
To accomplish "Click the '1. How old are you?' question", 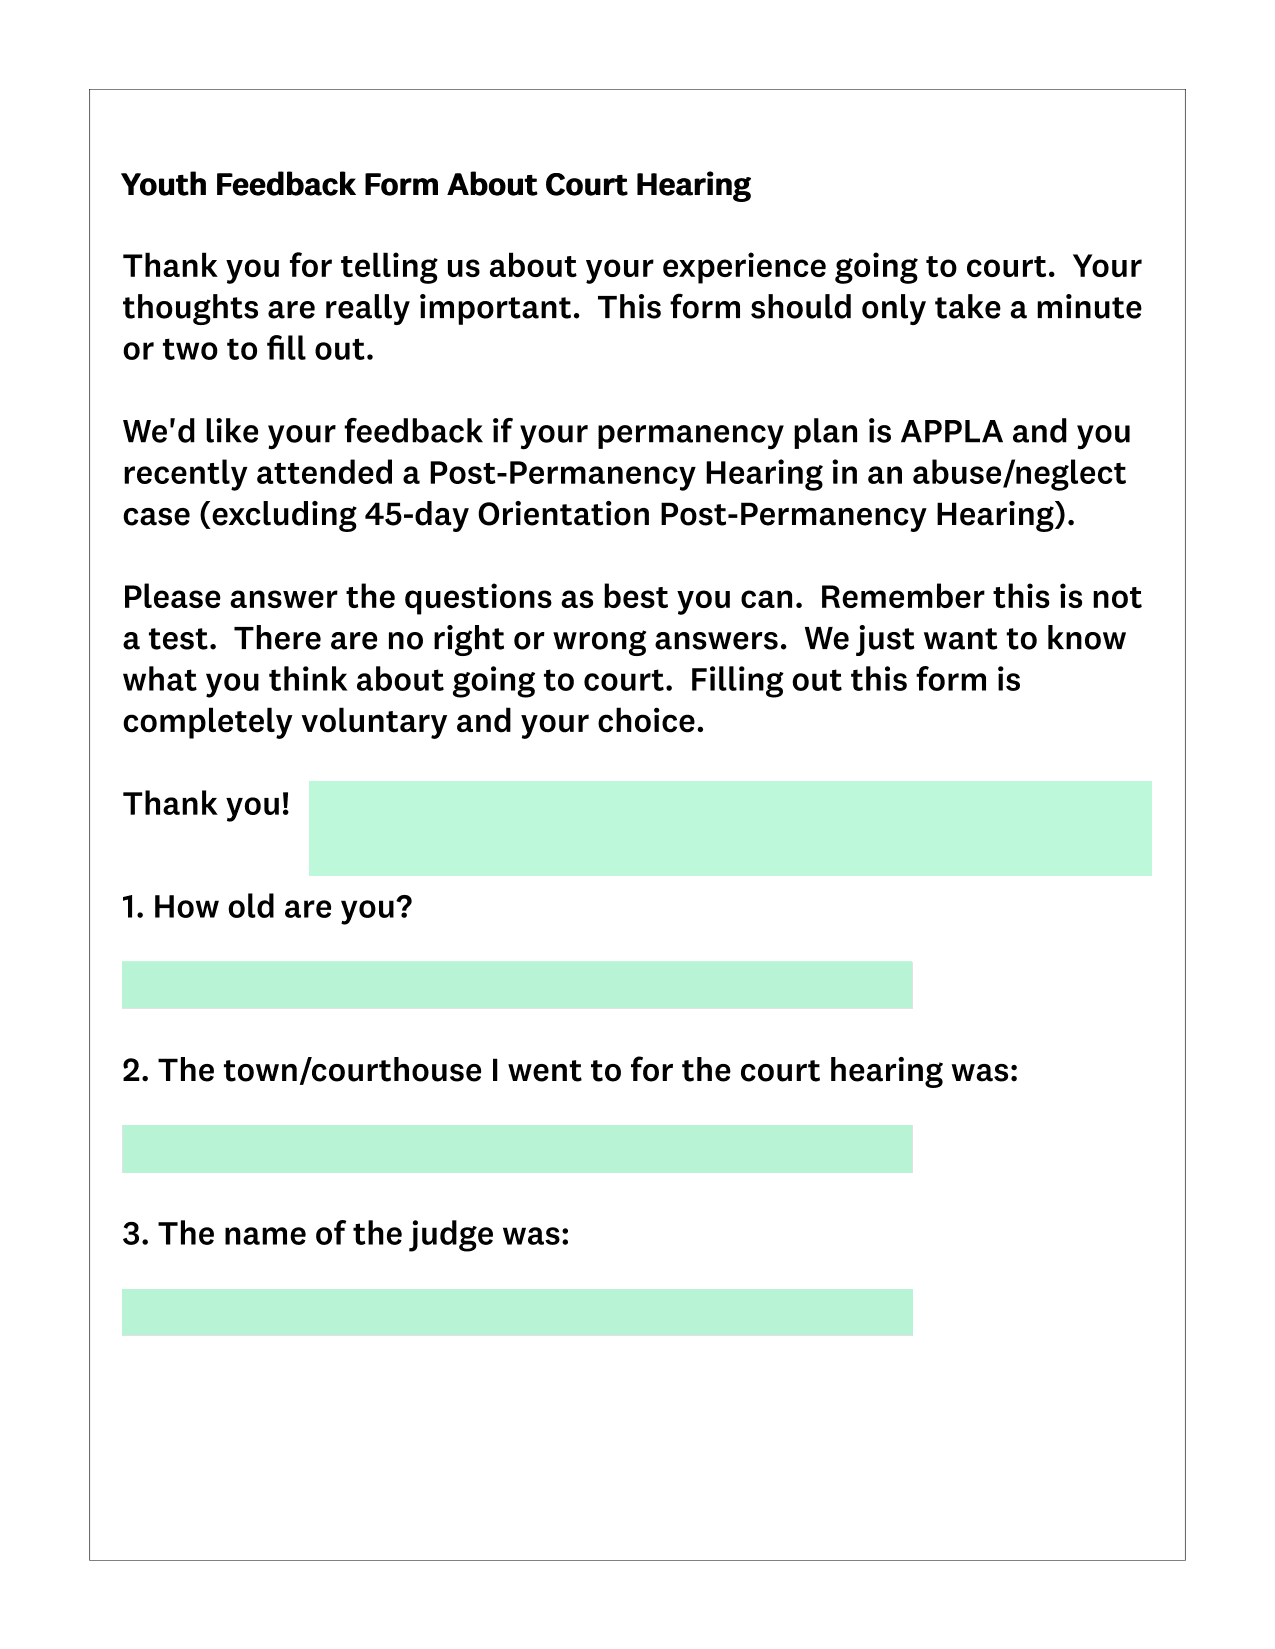I will coord(267,907).
